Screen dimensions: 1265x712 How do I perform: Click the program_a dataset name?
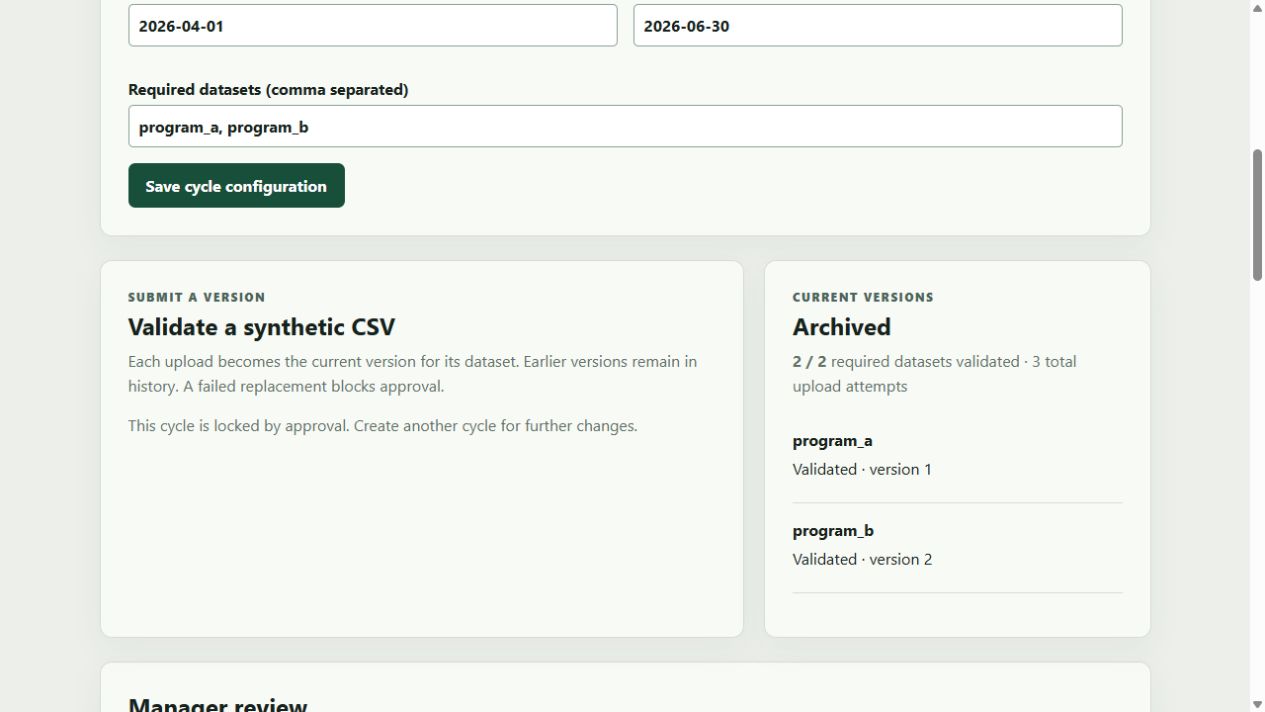[832, 440]
